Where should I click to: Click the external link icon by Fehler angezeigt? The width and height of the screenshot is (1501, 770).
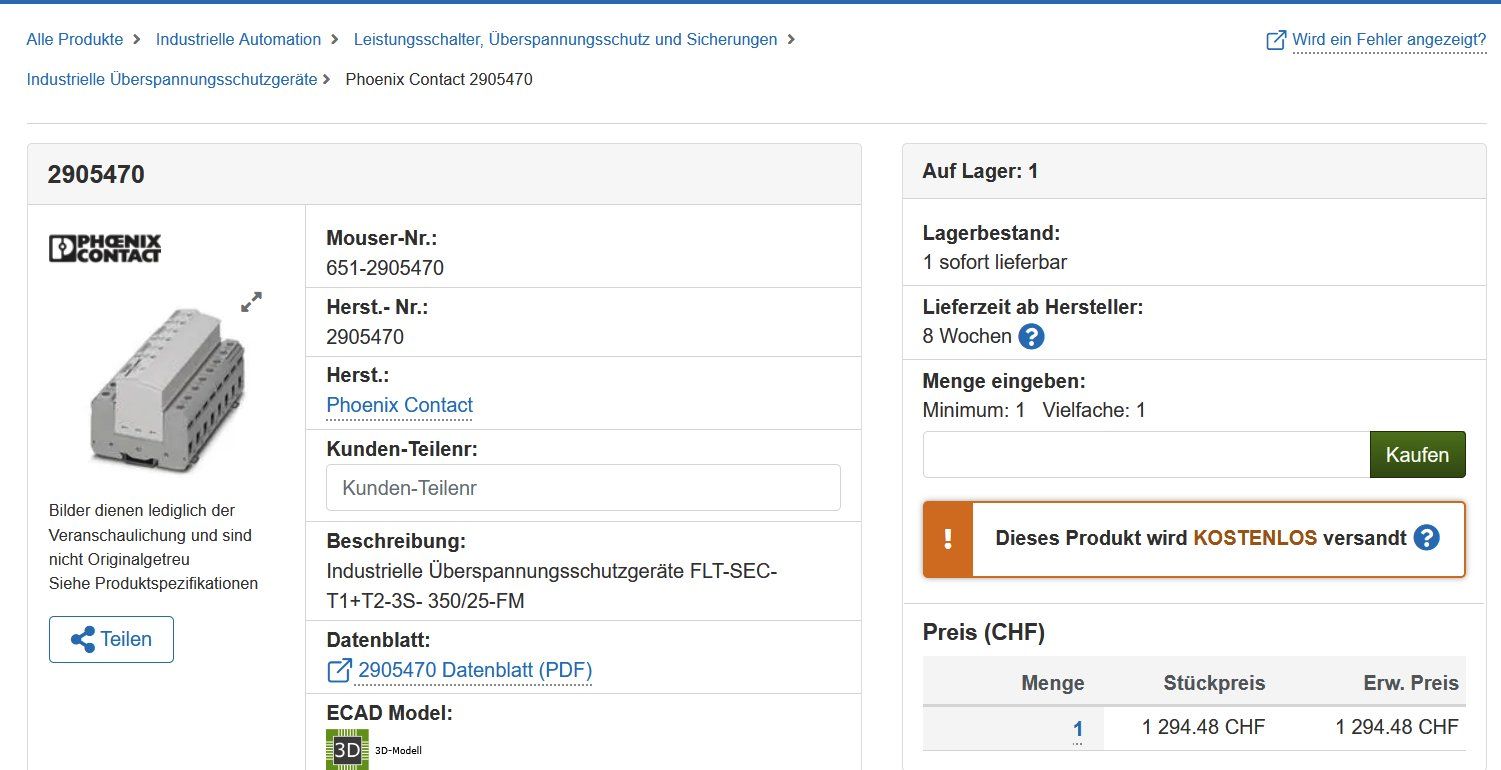click(x=1276, y=40)
